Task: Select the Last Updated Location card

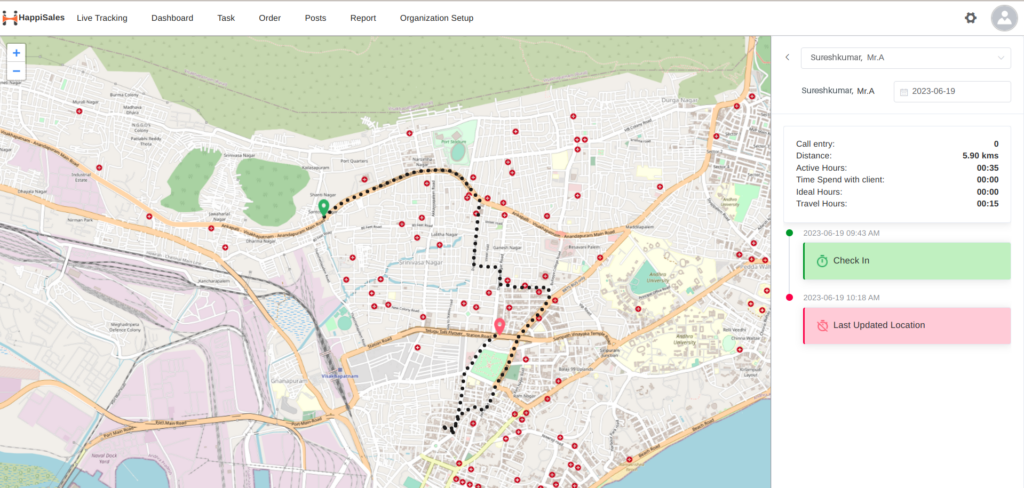Action: coord(906,325)
